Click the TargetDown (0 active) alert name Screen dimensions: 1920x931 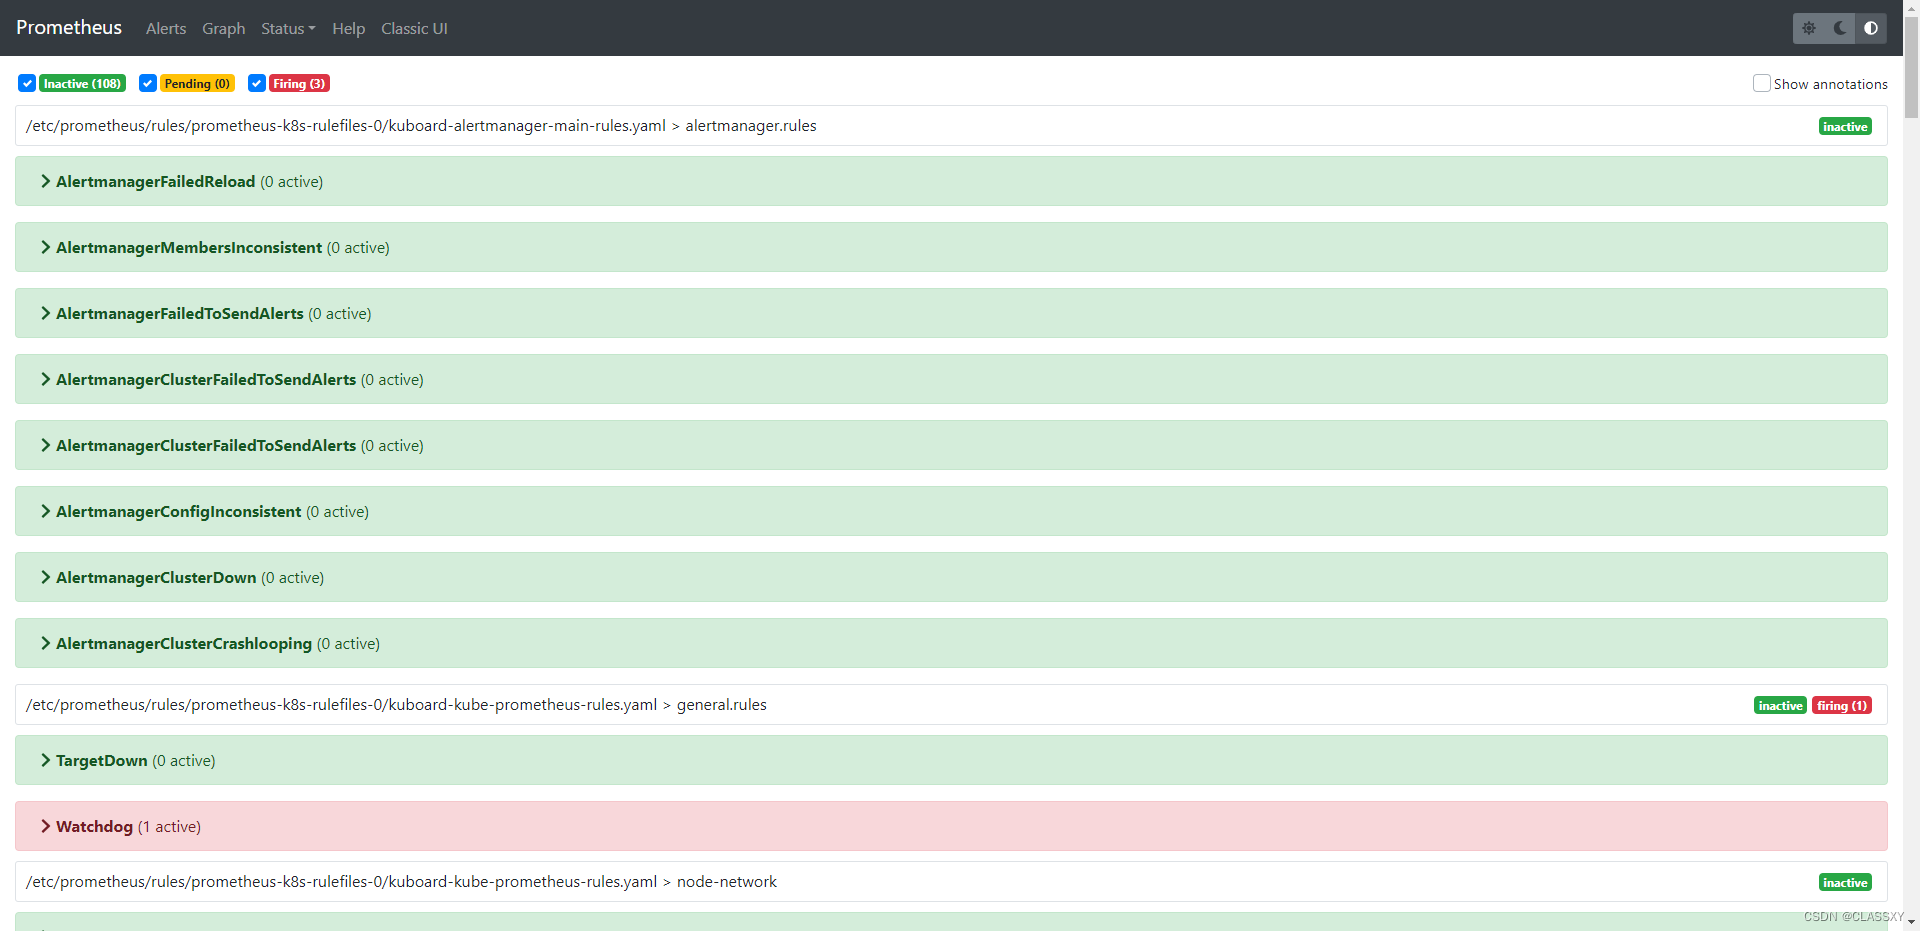pos(135,760)
